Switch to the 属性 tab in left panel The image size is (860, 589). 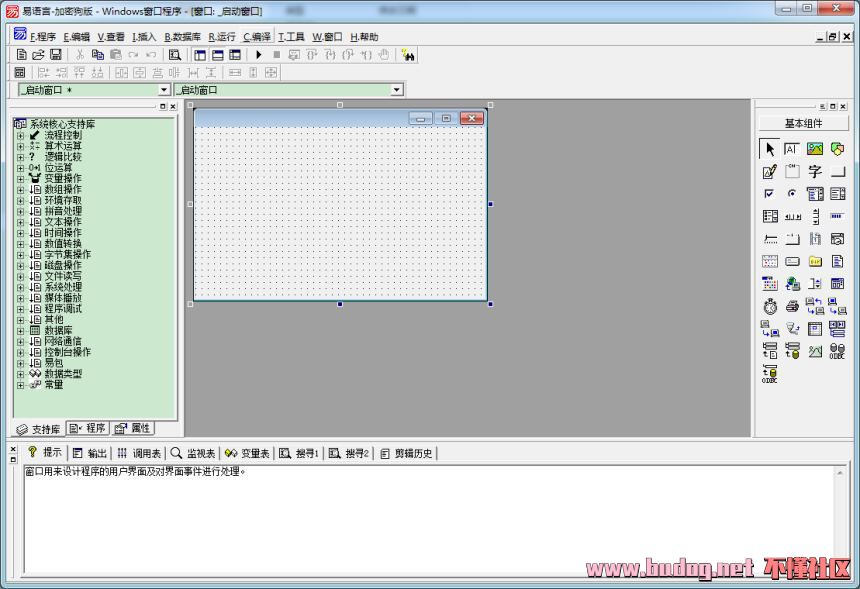point(132,428)
